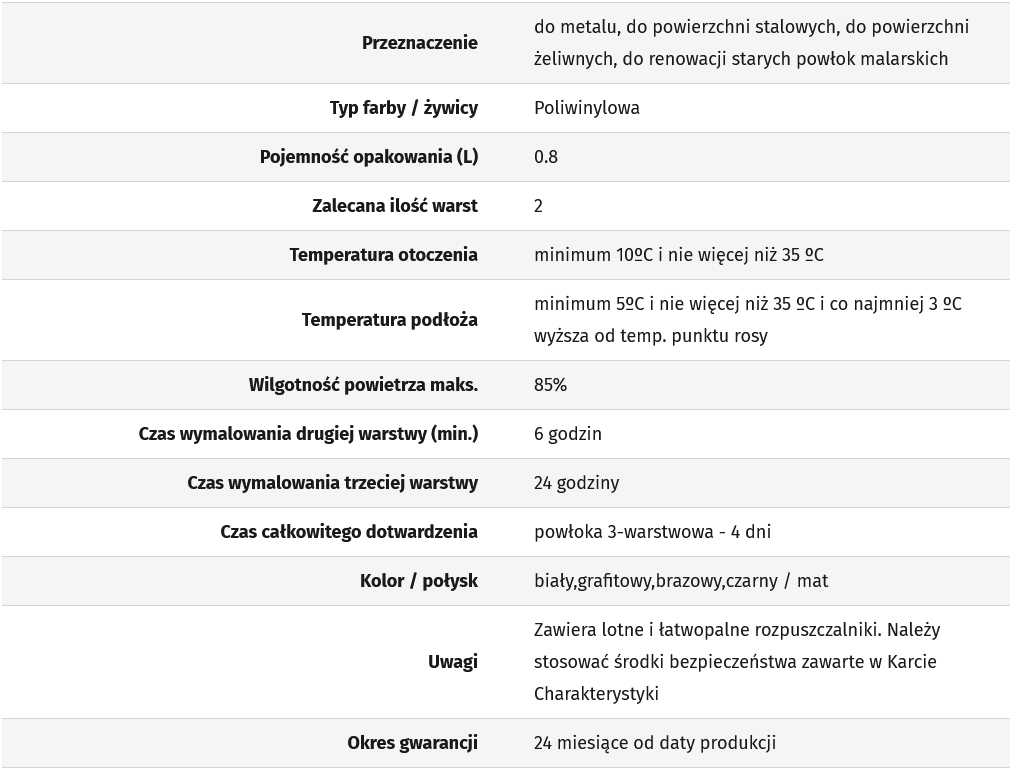Click the Zalecana ilość warst label
Image resolution: width=1014 pixels, height=770 pixels.
(394, 206)
